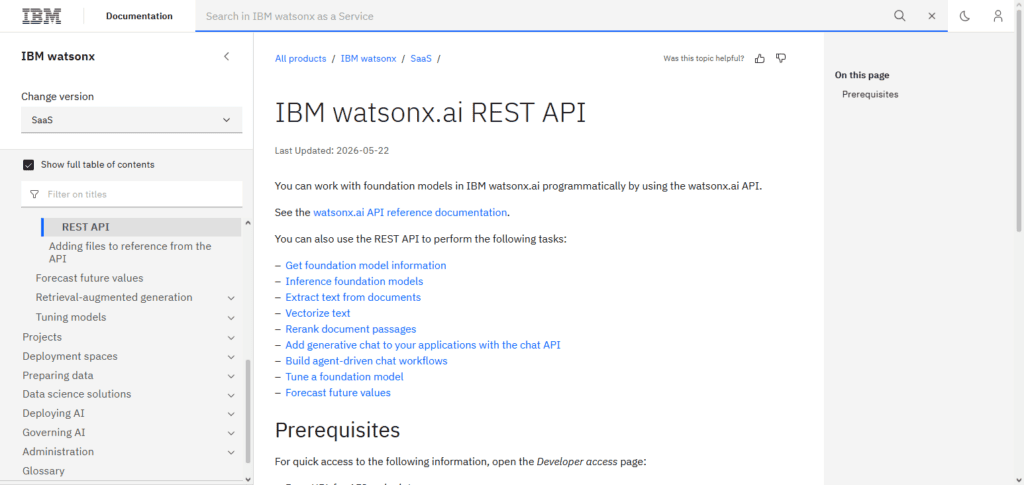
Task: Open Forecast future values tree item
Action: click(x=89, y=278)
